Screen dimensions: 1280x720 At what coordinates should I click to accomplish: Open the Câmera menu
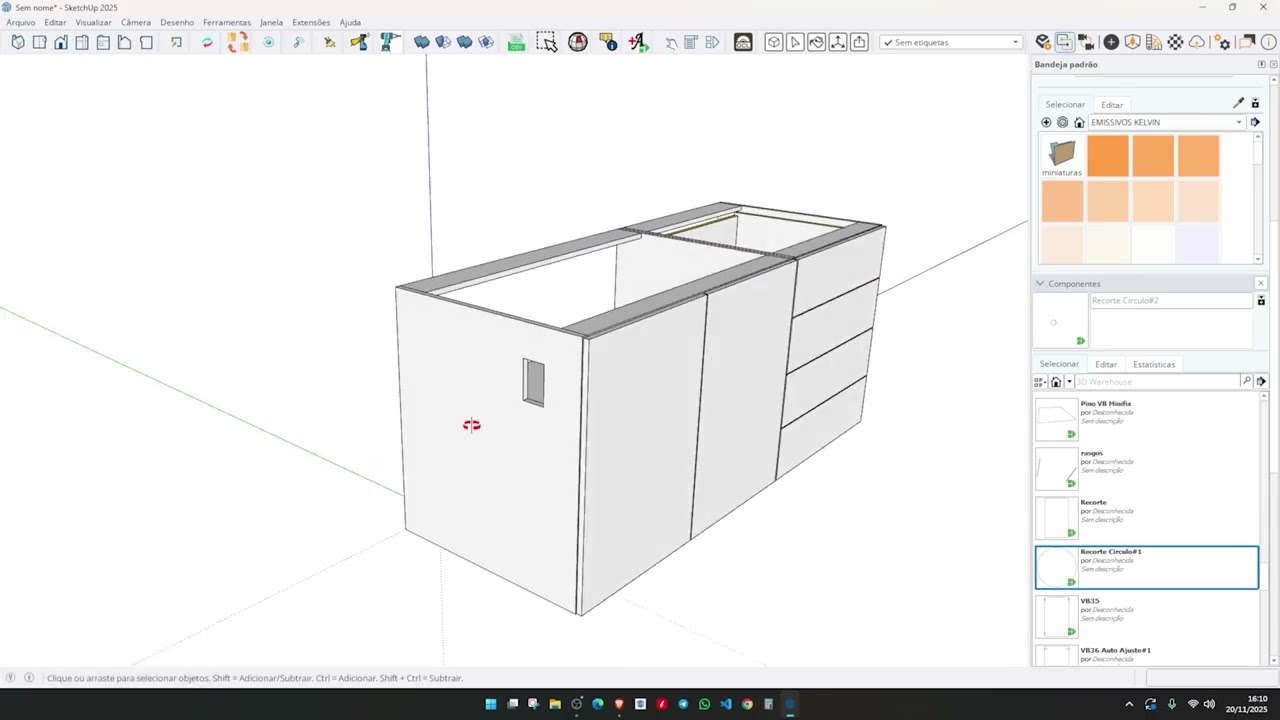pos(136,22)
